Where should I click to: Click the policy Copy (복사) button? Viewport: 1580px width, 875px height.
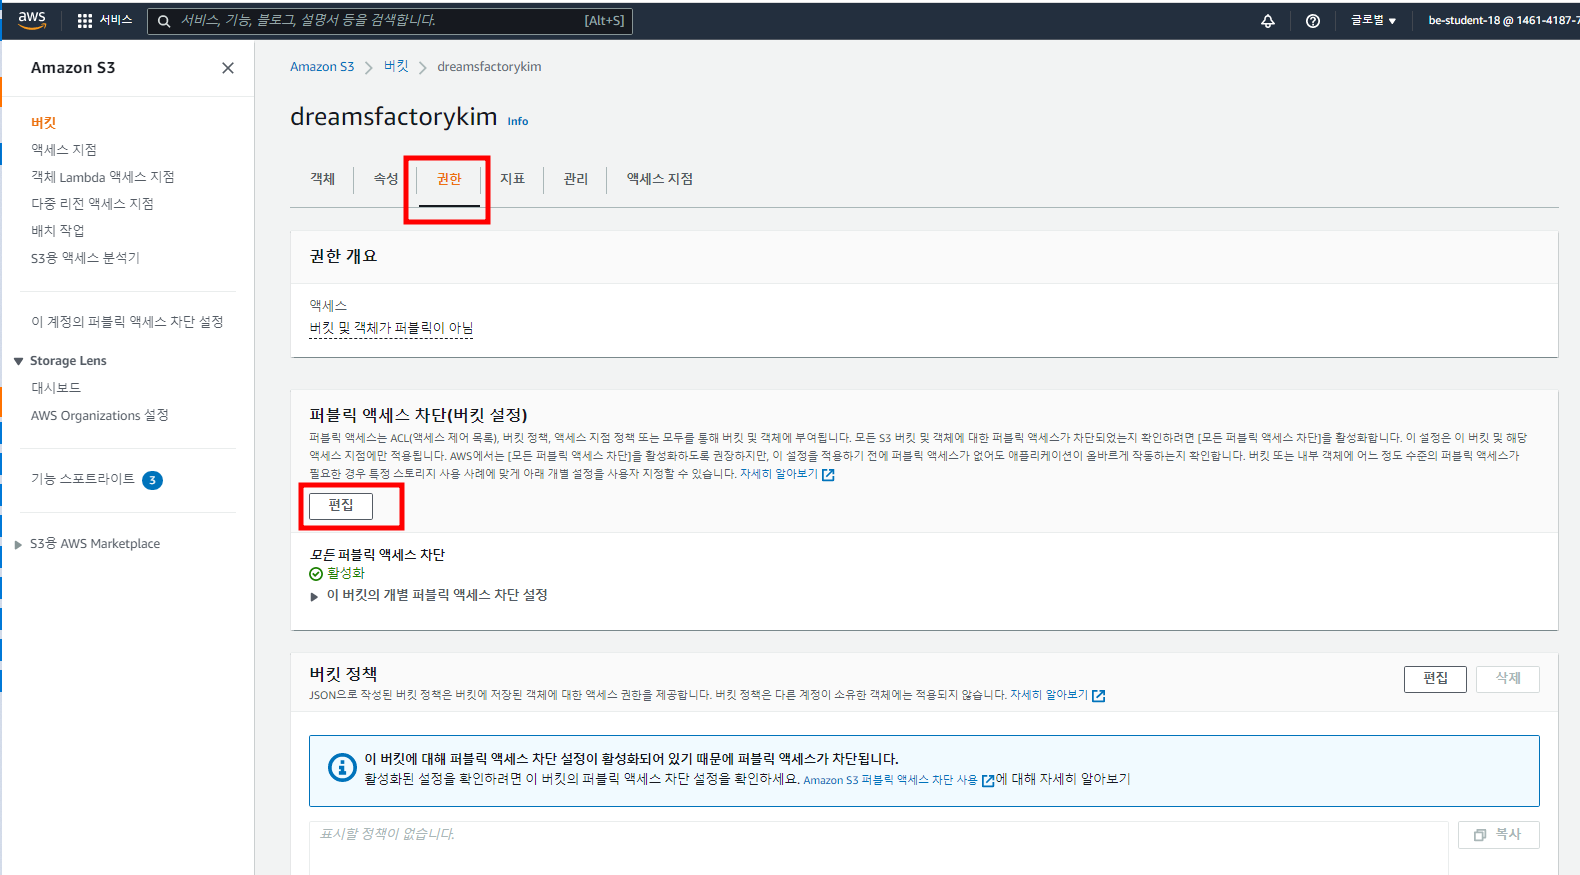(x=1499, y=835)
